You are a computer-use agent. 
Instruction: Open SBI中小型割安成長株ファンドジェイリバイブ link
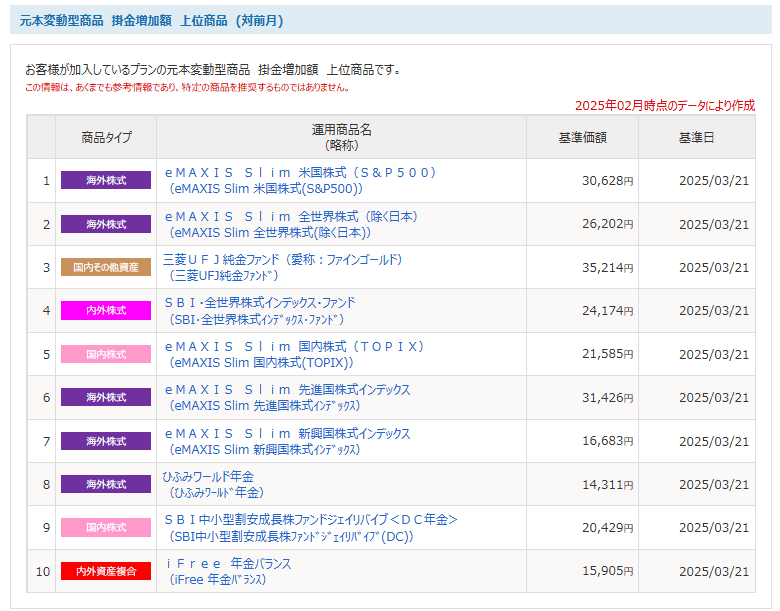[310, 528]
